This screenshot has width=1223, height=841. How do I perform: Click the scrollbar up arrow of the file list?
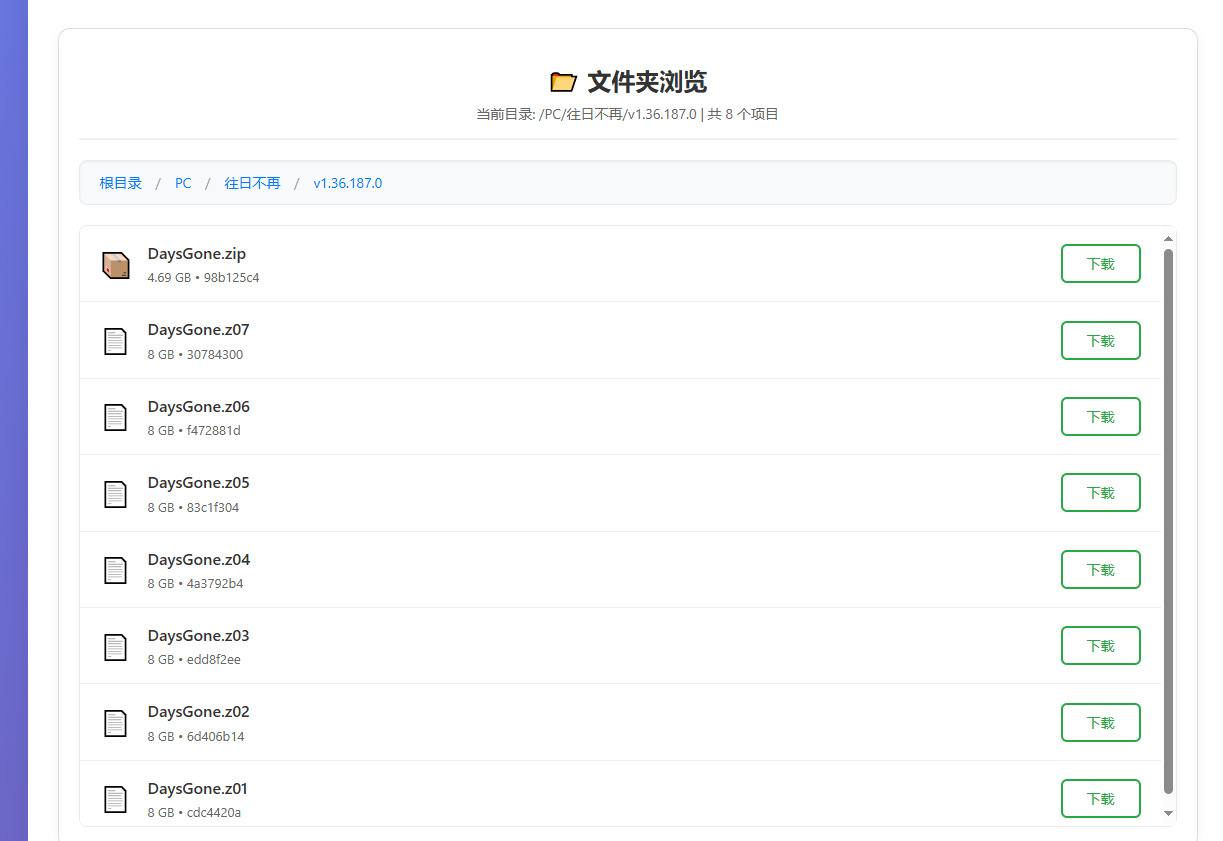click(x=1169, y=238)
